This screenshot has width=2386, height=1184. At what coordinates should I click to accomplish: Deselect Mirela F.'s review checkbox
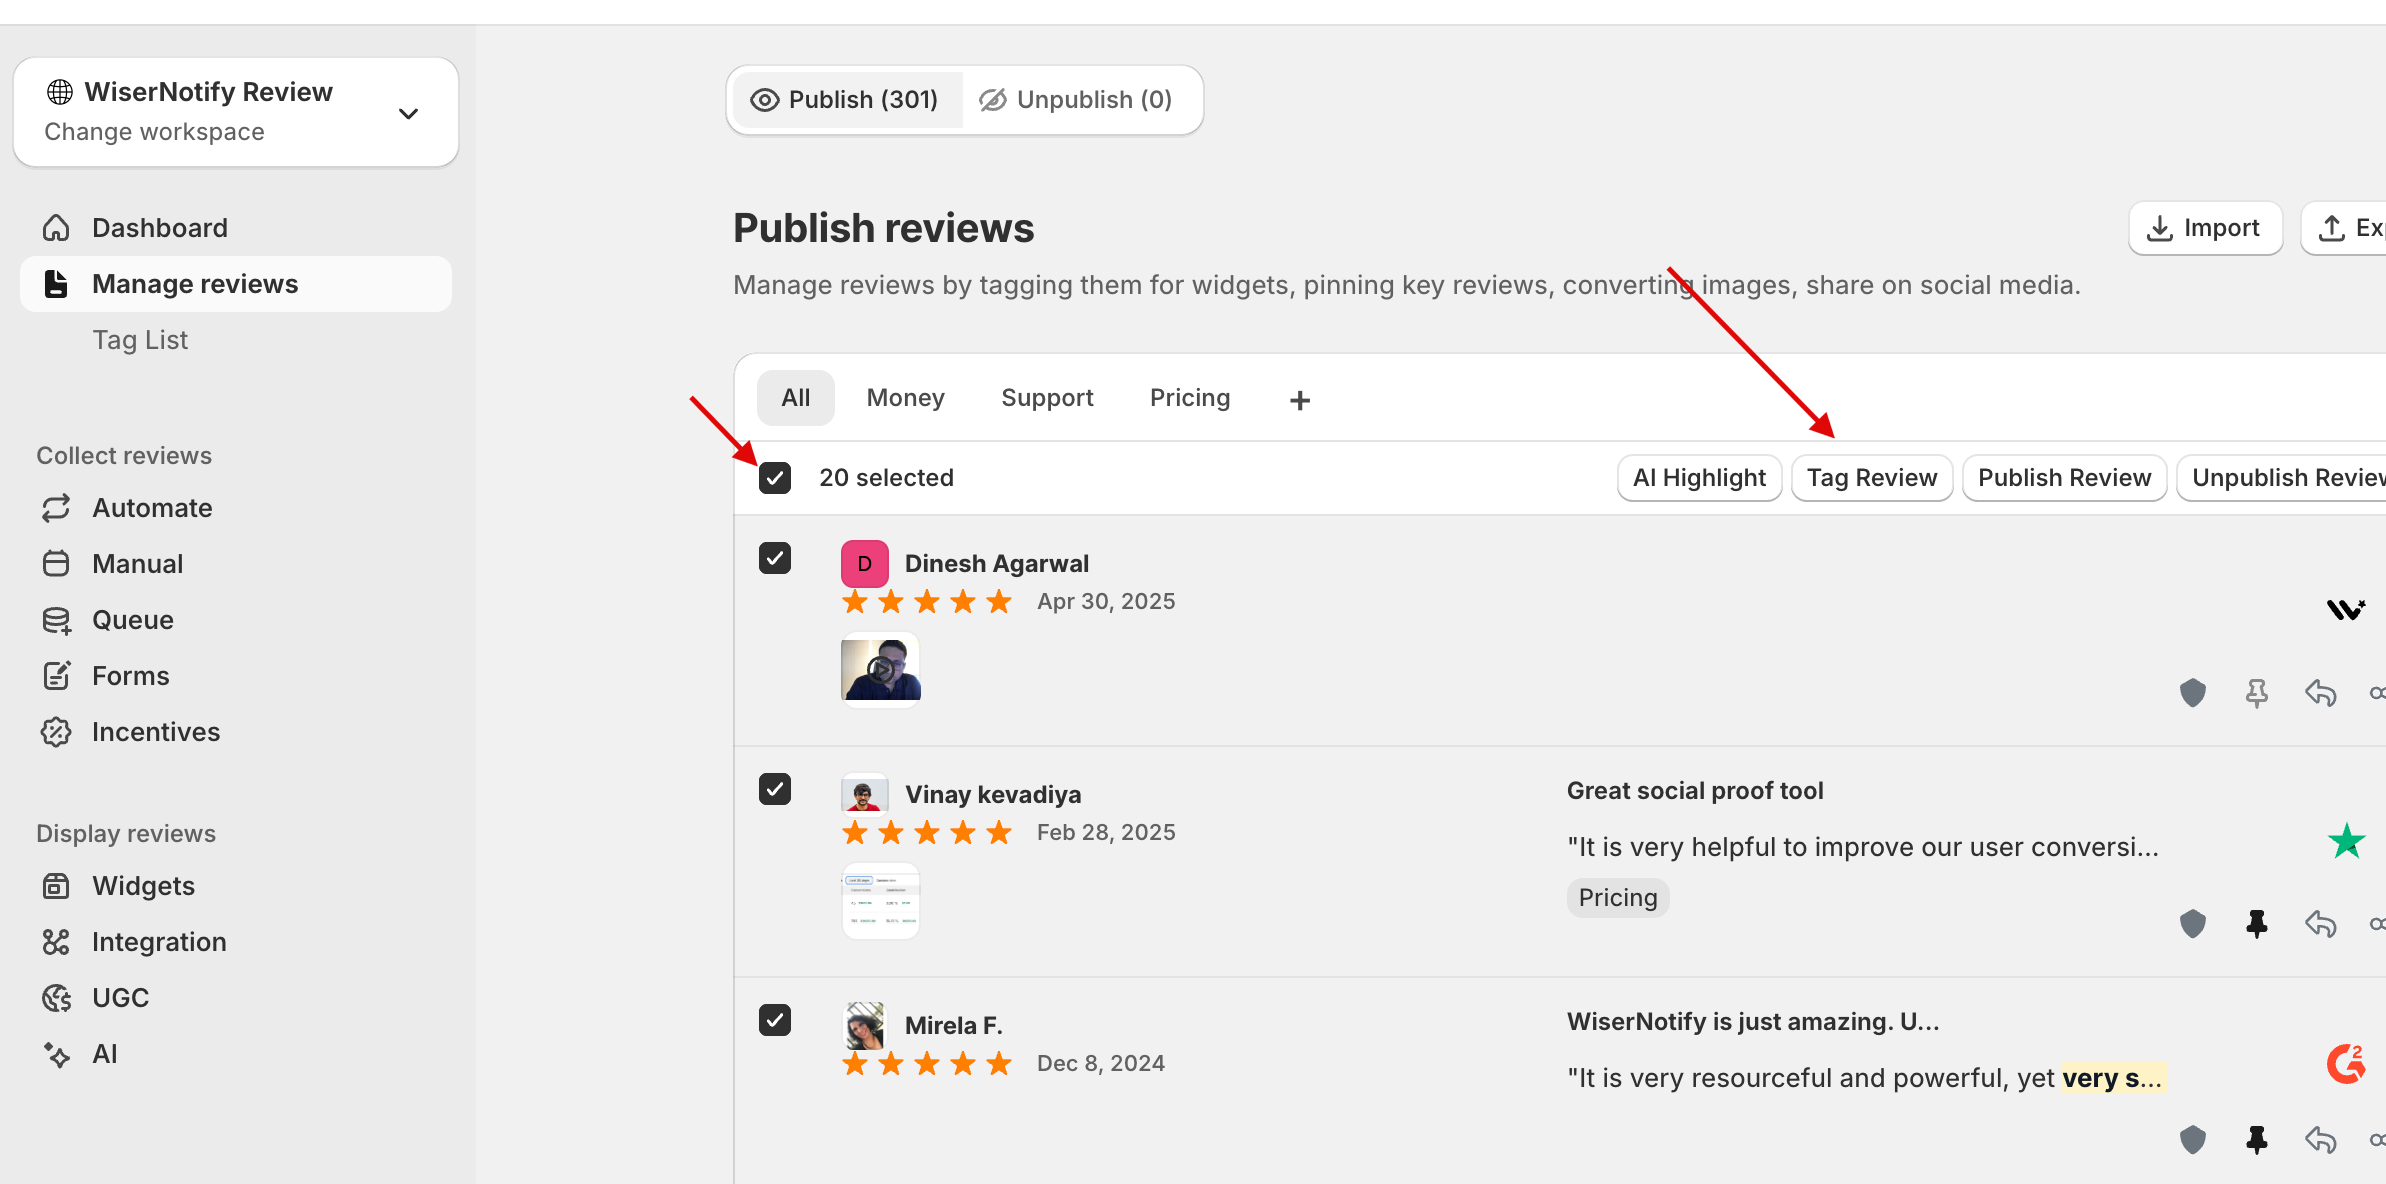[x=775, y=1020]
